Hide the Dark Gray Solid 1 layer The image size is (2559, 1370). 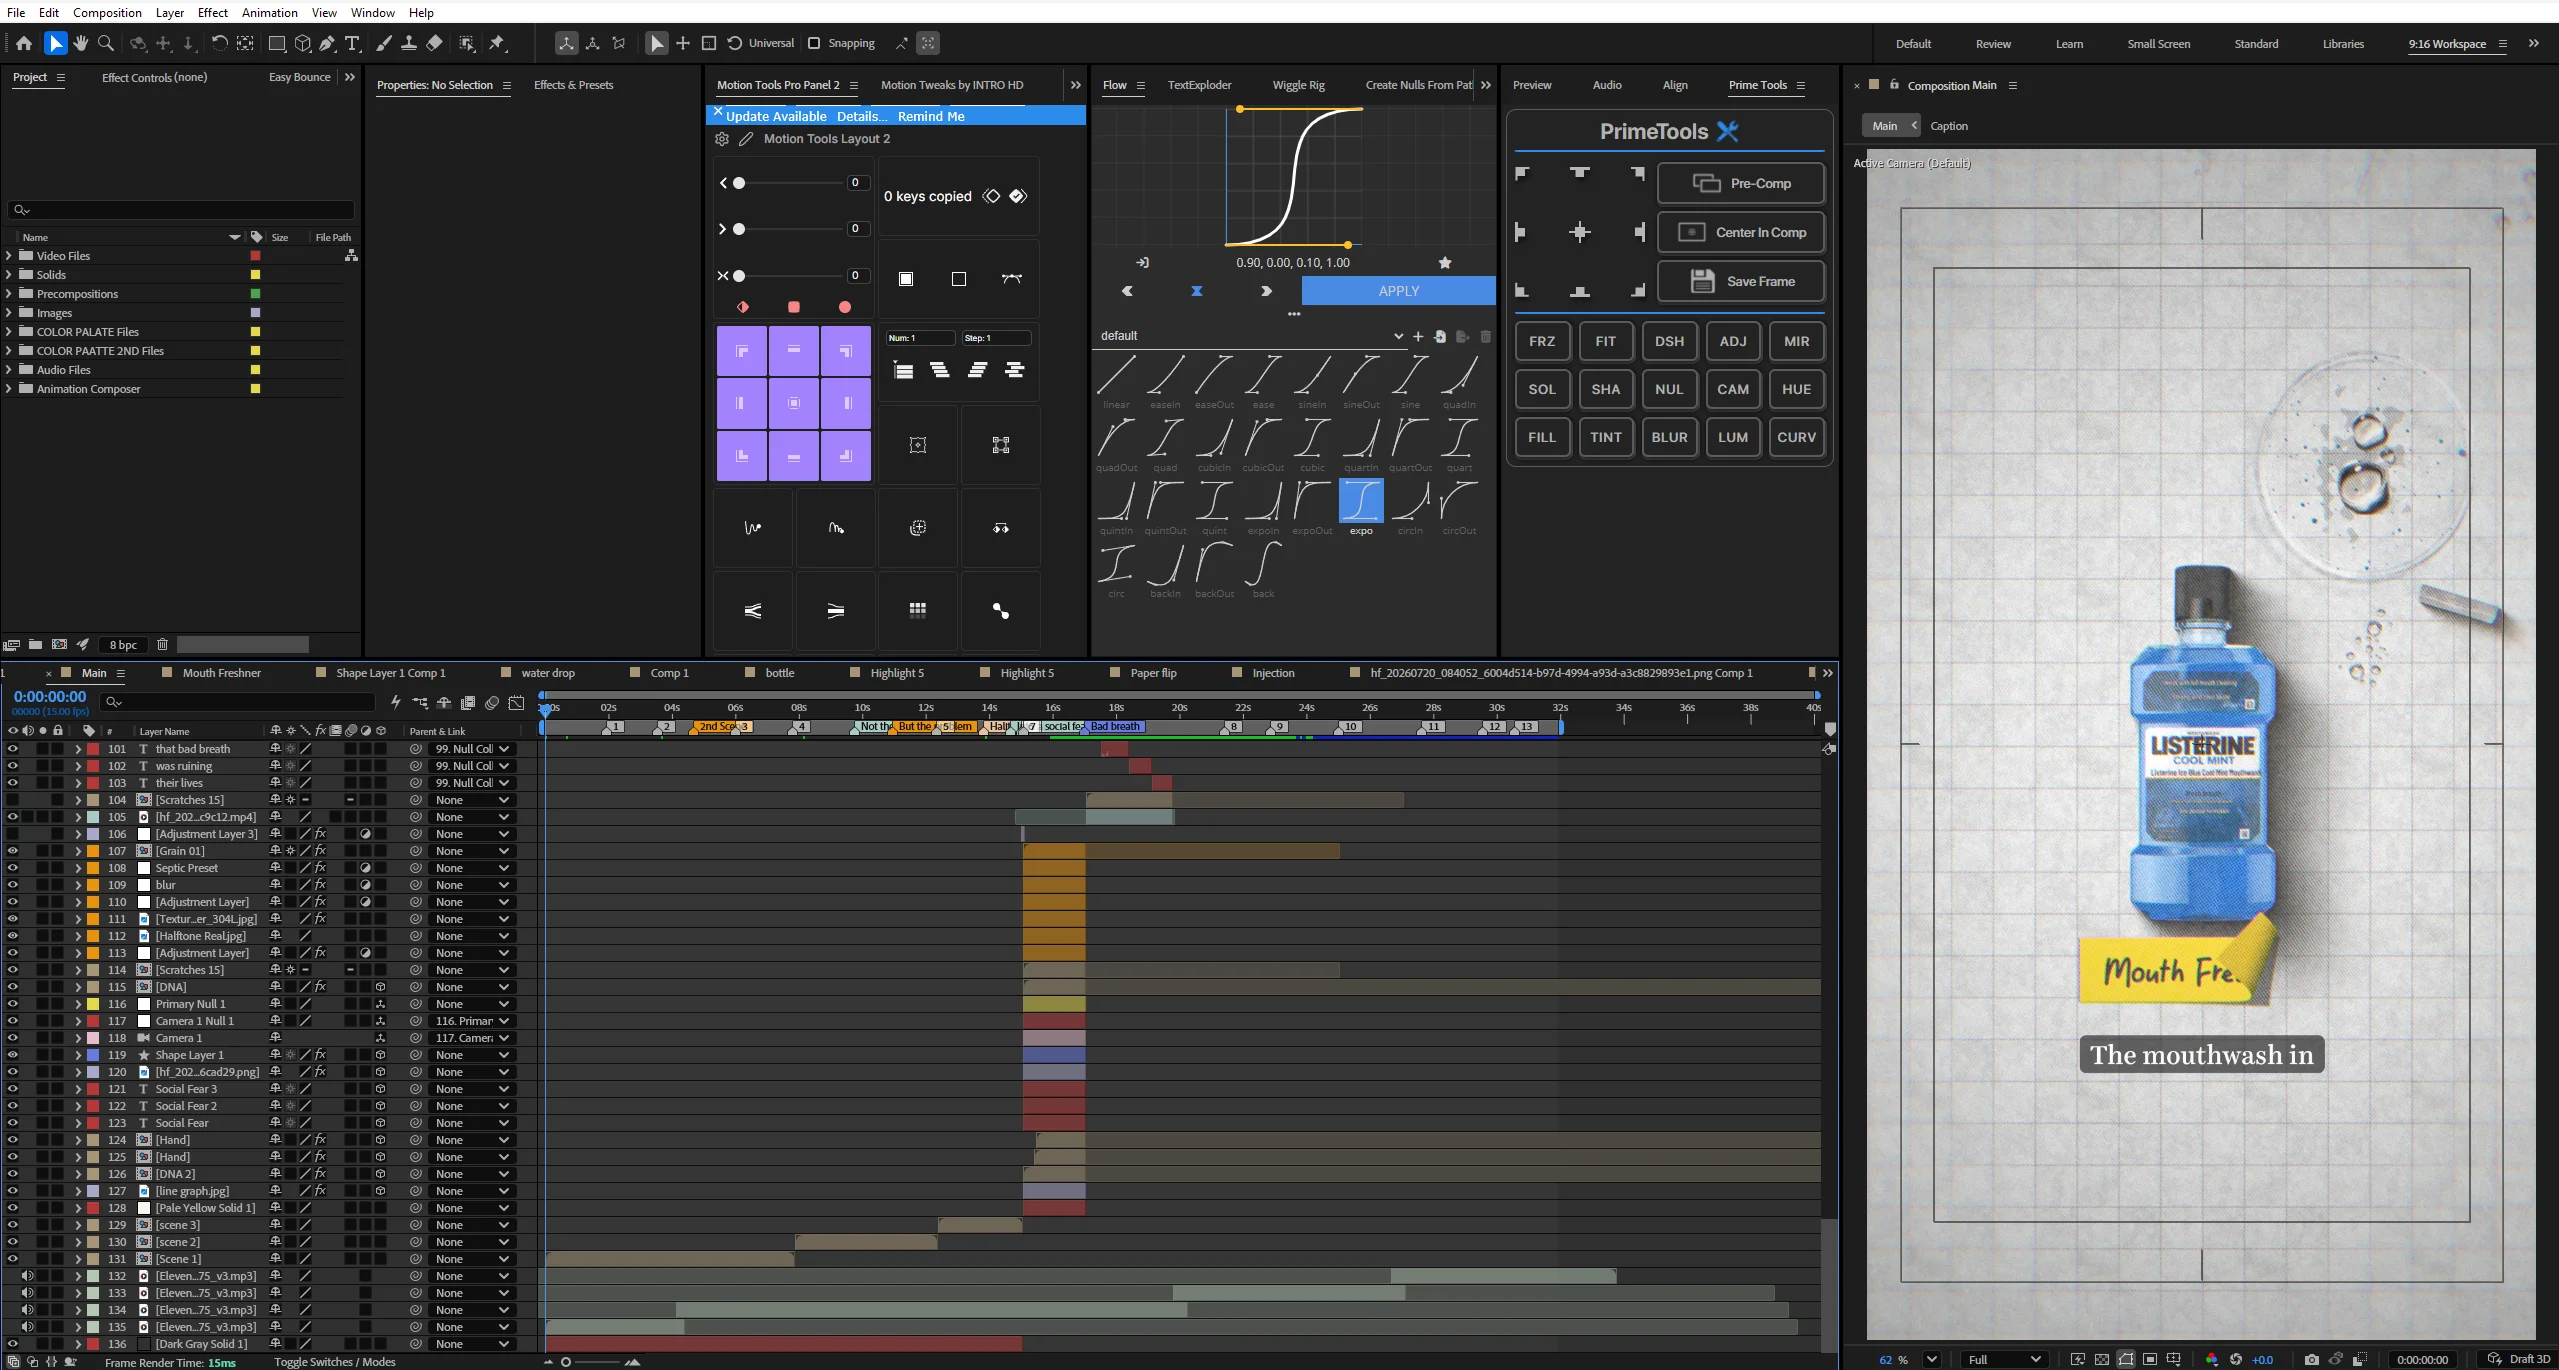coord(12,1344)
